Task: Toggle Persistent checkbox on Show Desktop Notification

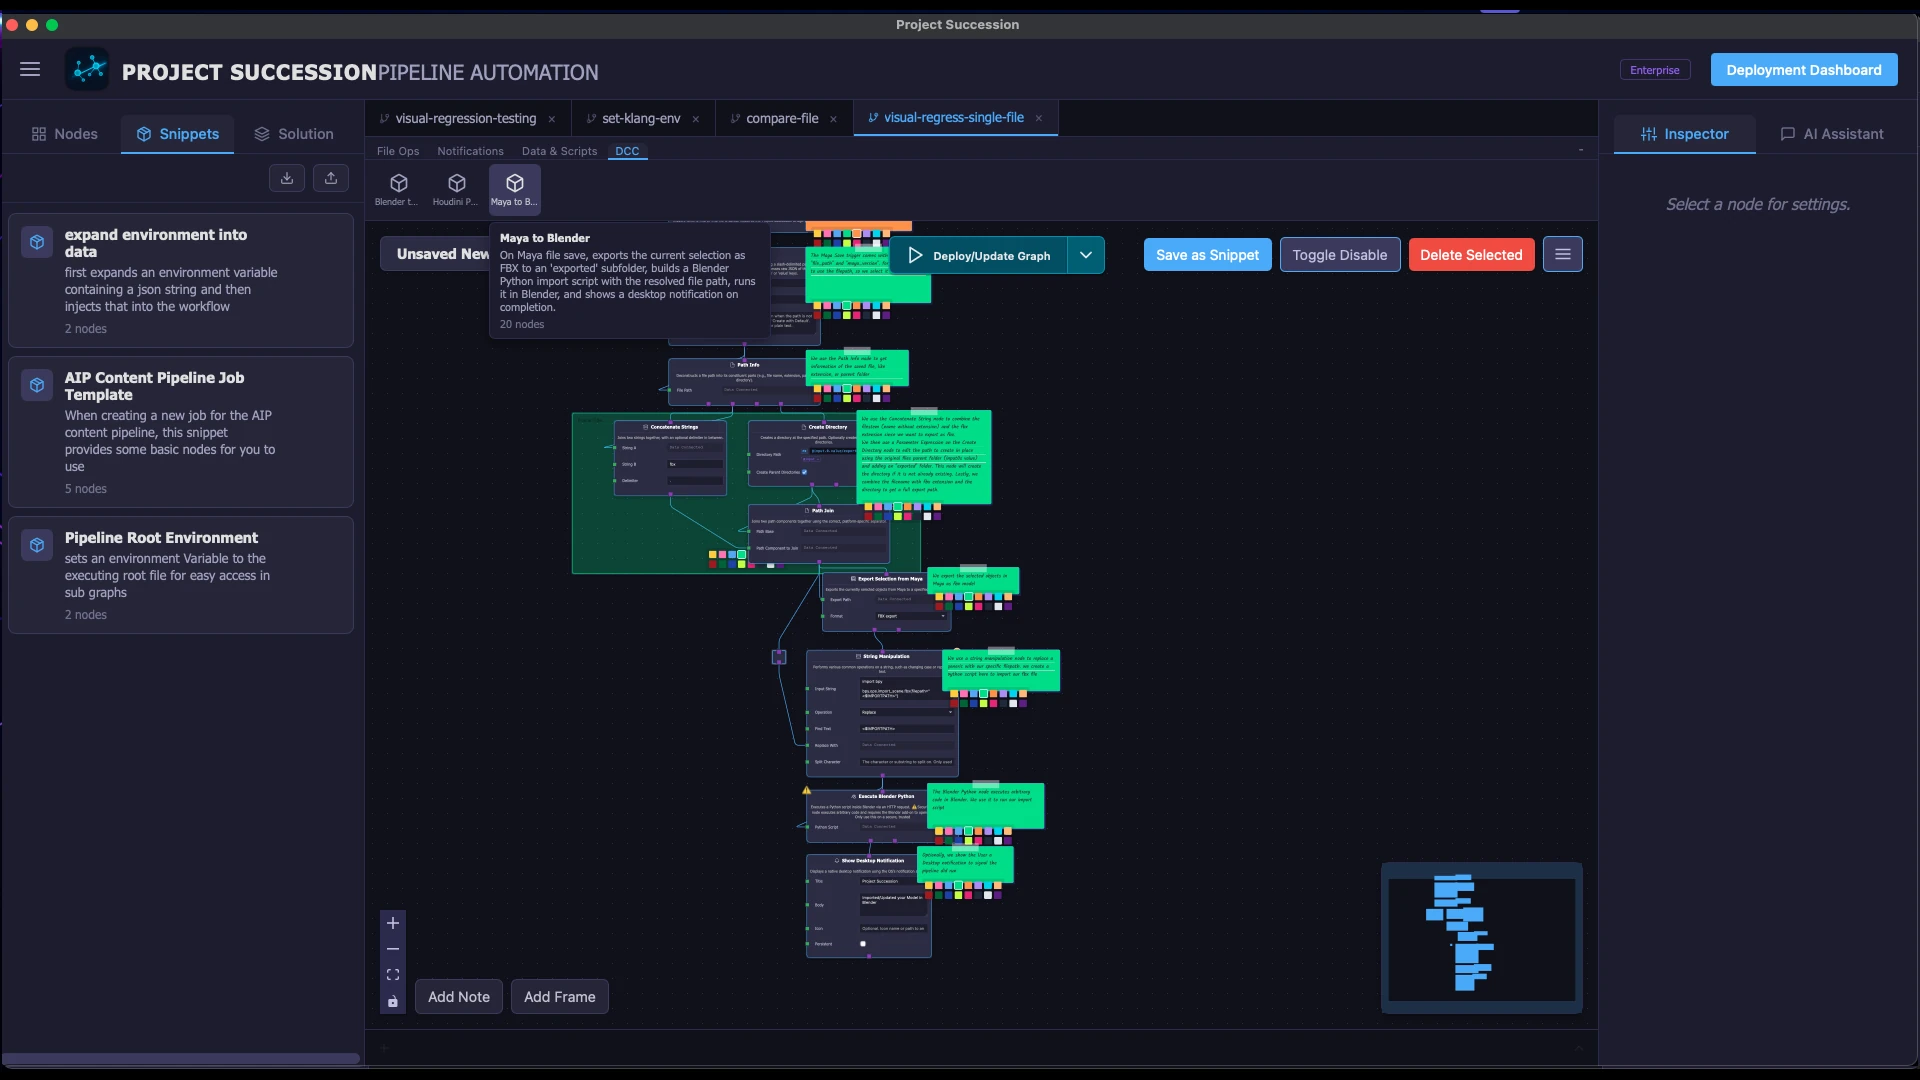Action: (863, 944)
